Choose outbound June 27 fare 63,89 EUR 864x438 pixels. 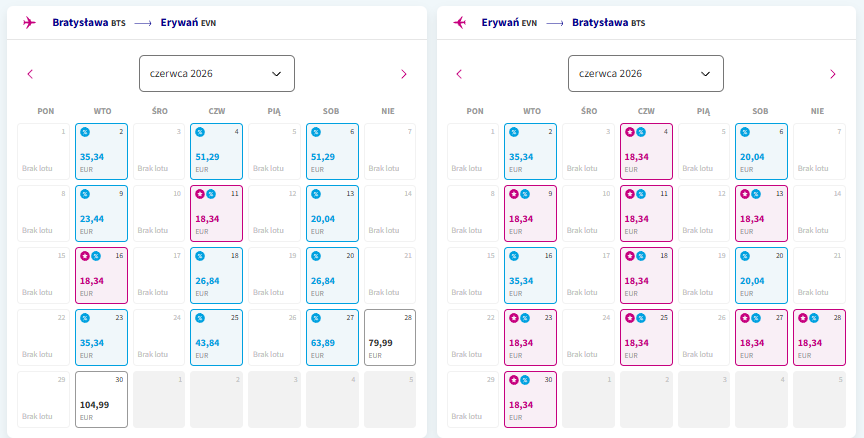[332, 338]
